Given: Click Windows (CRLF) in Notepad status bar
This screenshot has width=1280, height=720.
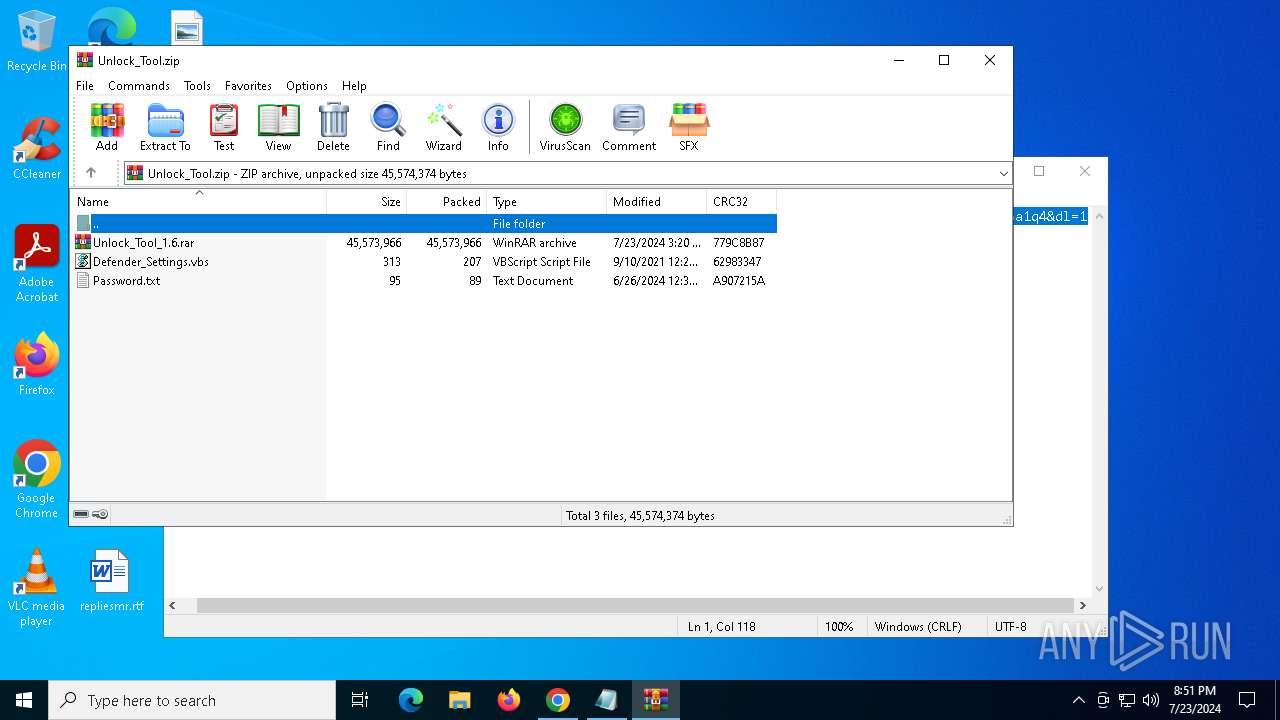Looking at the screenshot, I should pyautogui.click(x=918, y=627).
